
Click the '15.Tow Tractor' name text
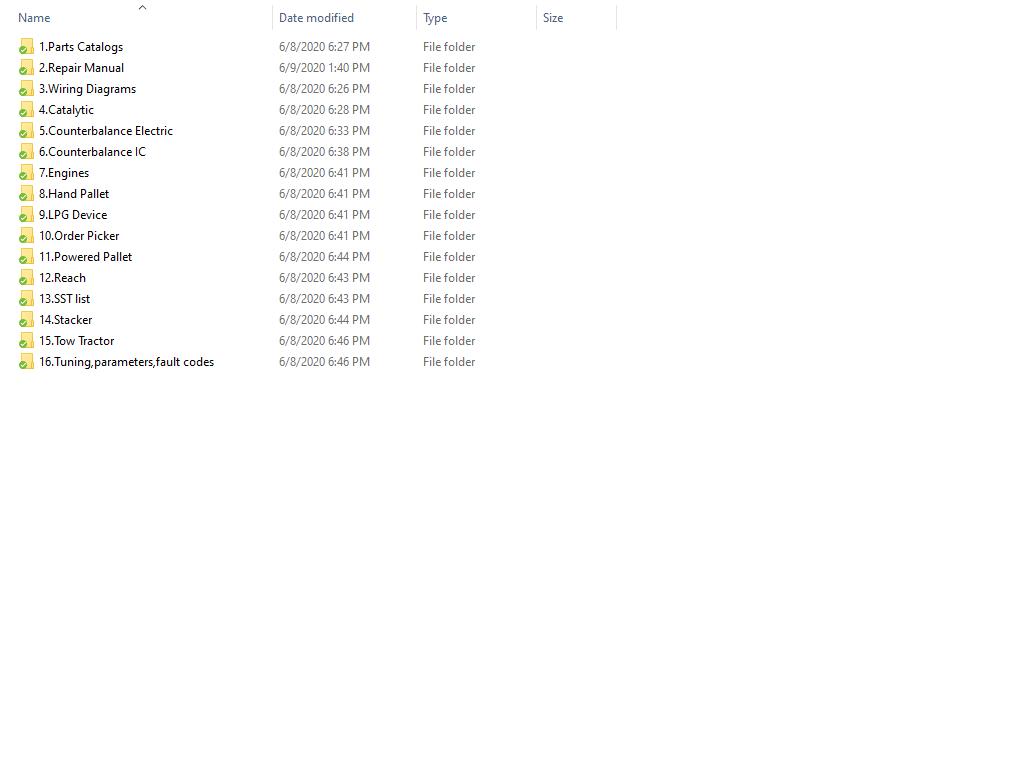76,341
